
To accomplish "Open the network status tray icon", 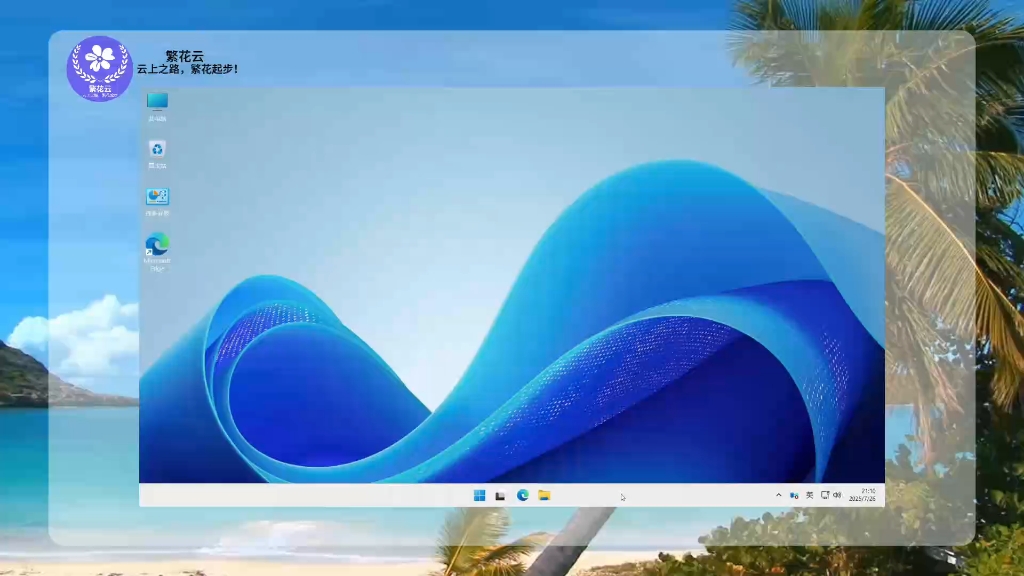I will tap(825, 496).
